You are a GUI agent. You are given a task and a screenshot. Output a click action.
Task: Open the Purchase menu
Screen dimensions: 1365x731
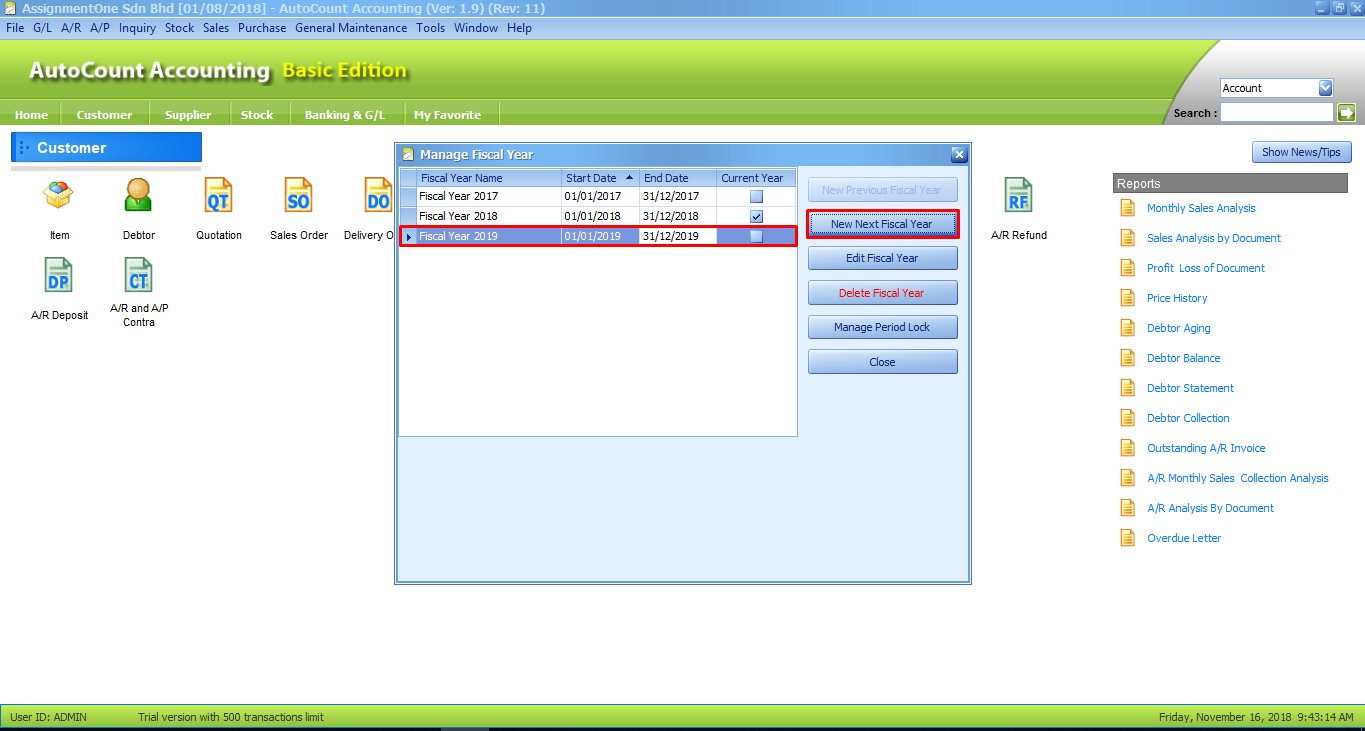[x=262, y=28]
